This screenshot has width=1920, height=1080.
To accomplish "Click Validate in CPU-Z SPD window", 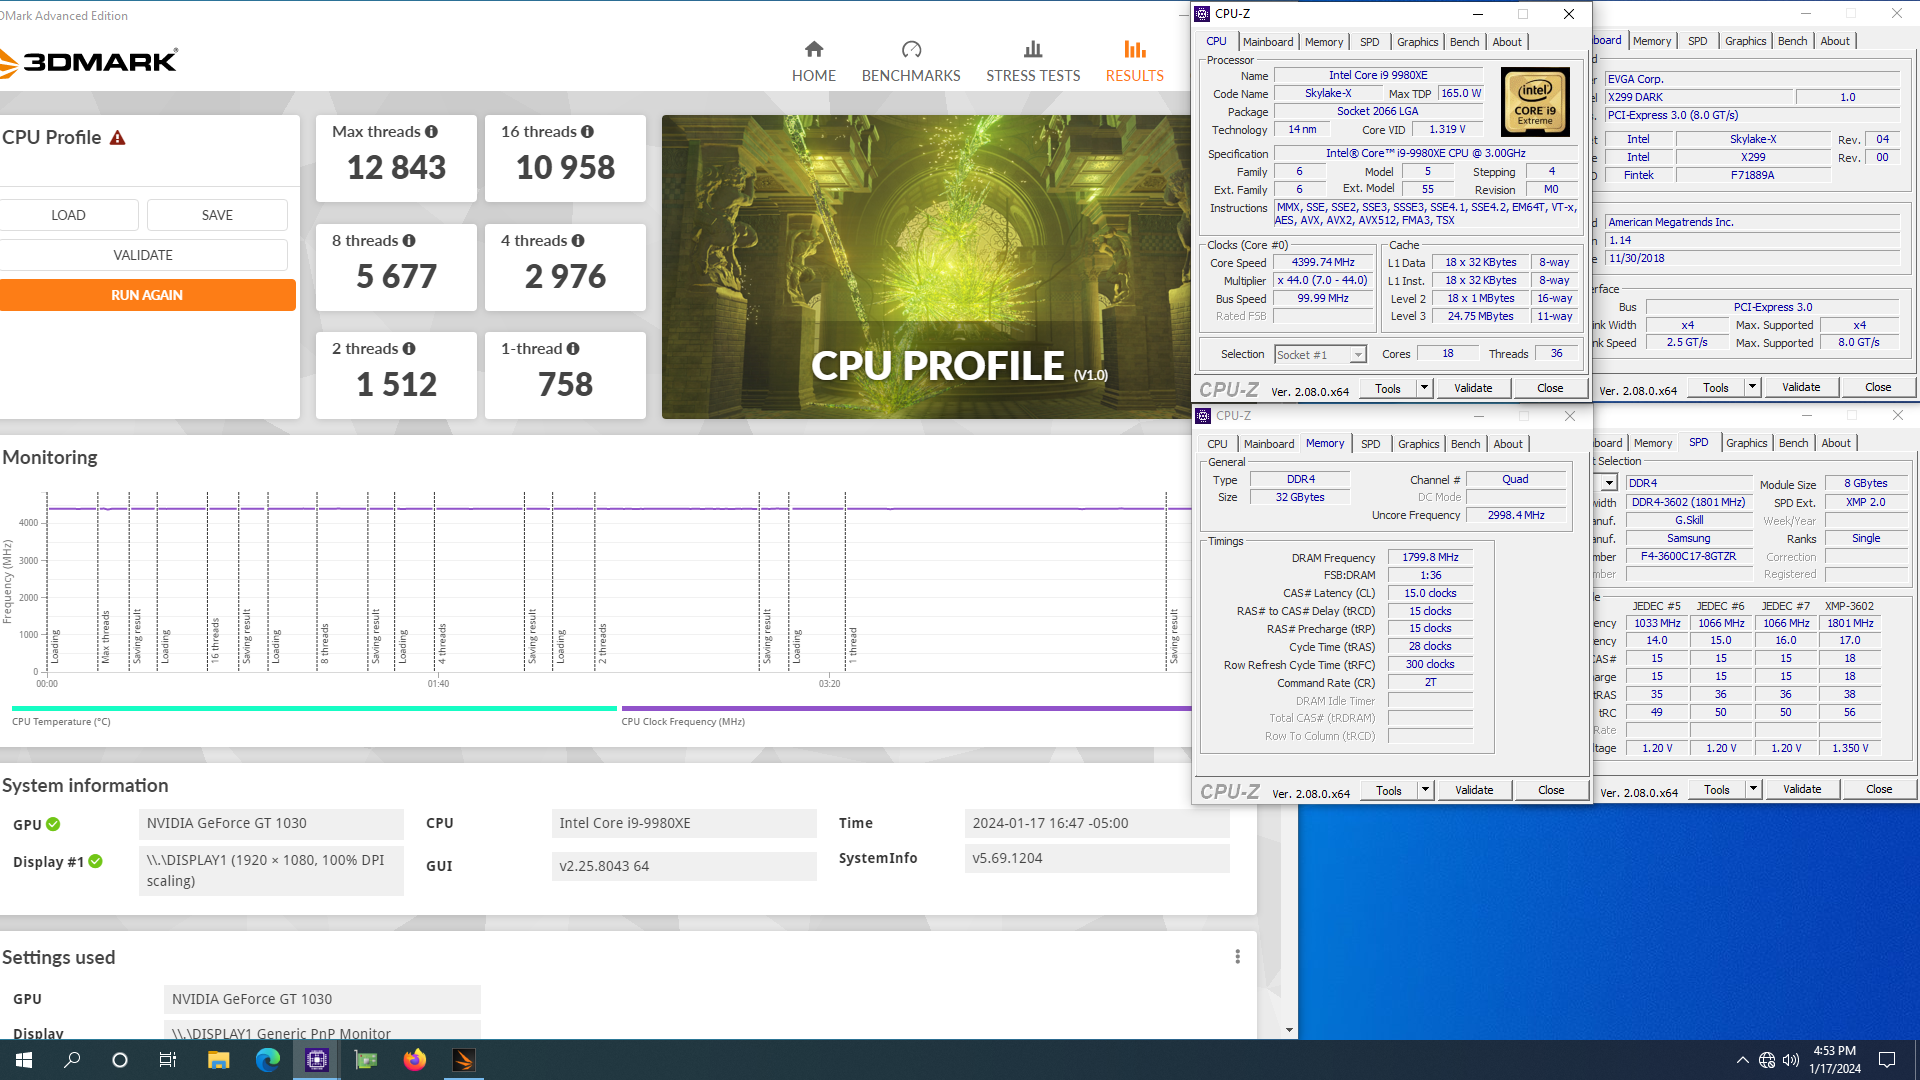I will point(1802,789).
